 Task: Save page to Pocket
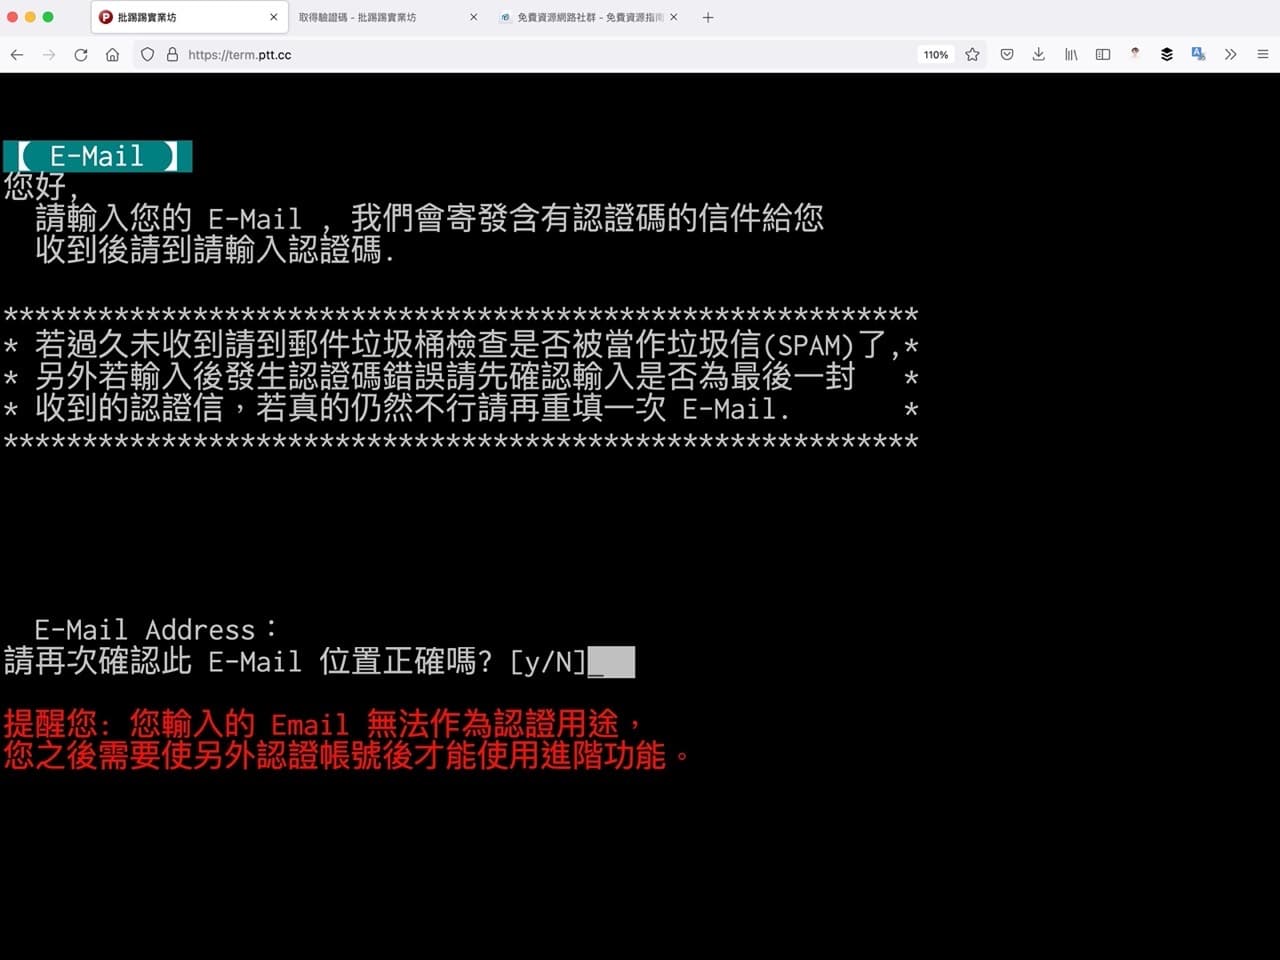pyautogui.click(x=1007, y=55)
